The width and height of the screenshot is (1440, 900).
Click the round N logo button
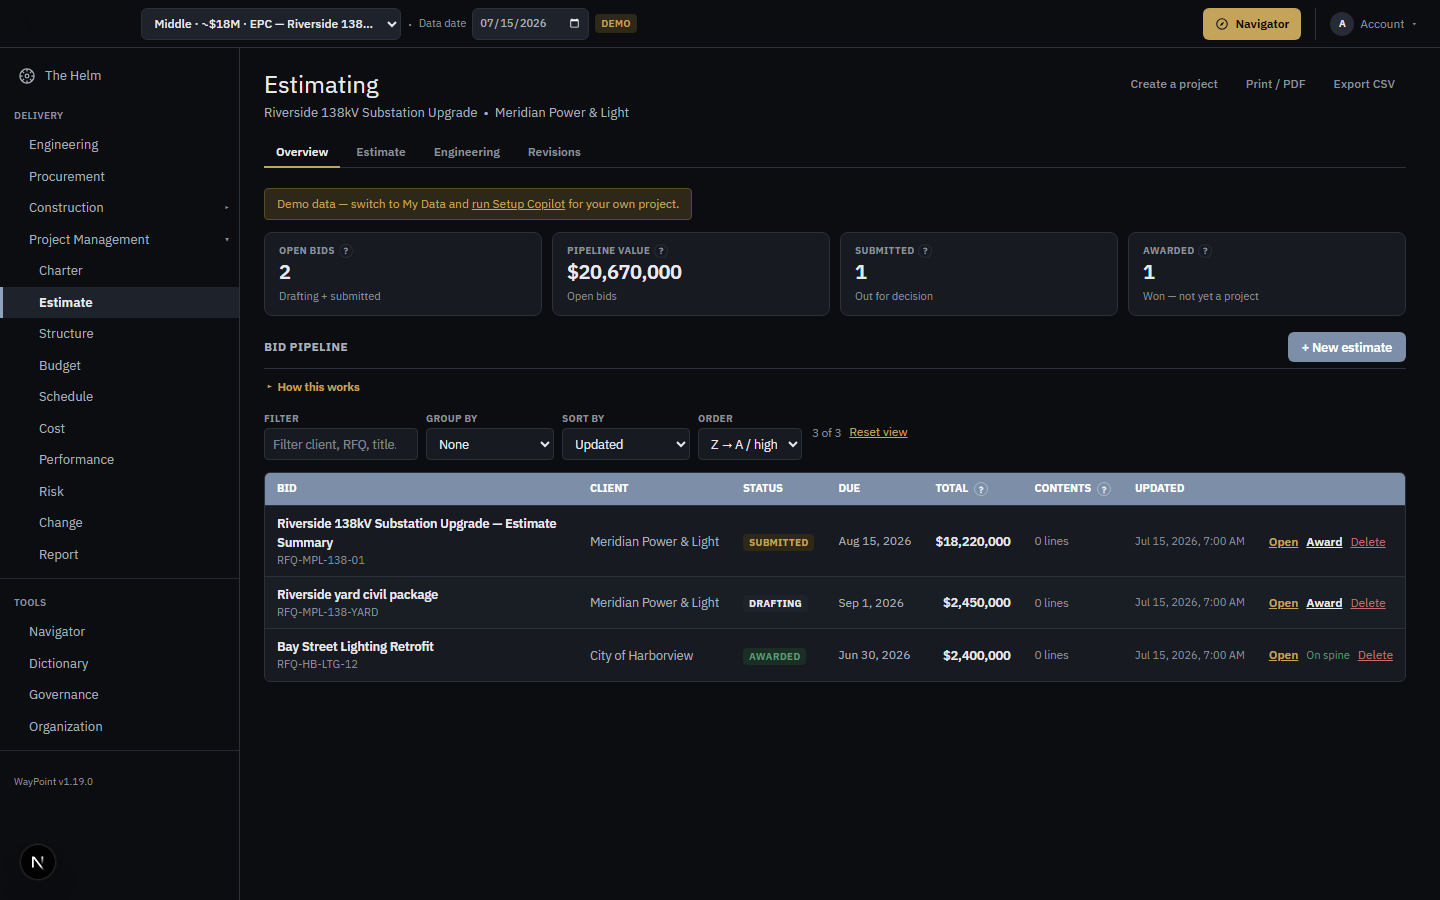(x=38, y=862)
